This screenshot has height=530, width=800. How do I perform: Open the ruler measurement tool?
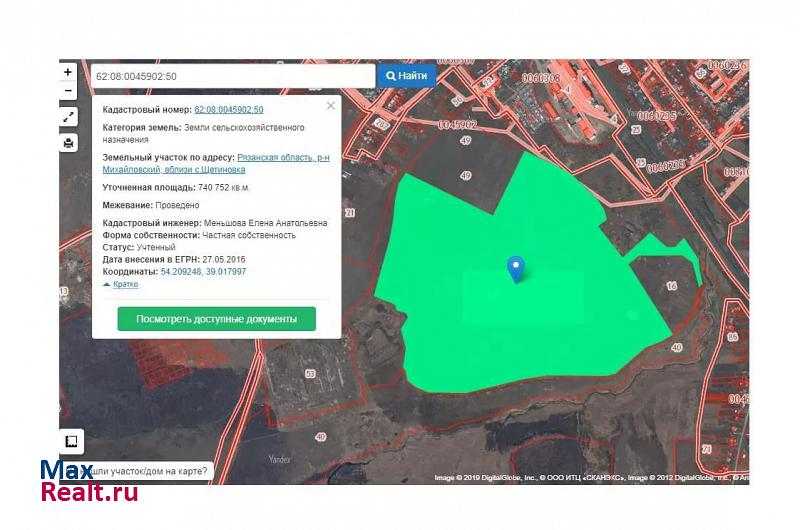coord(71,441)
